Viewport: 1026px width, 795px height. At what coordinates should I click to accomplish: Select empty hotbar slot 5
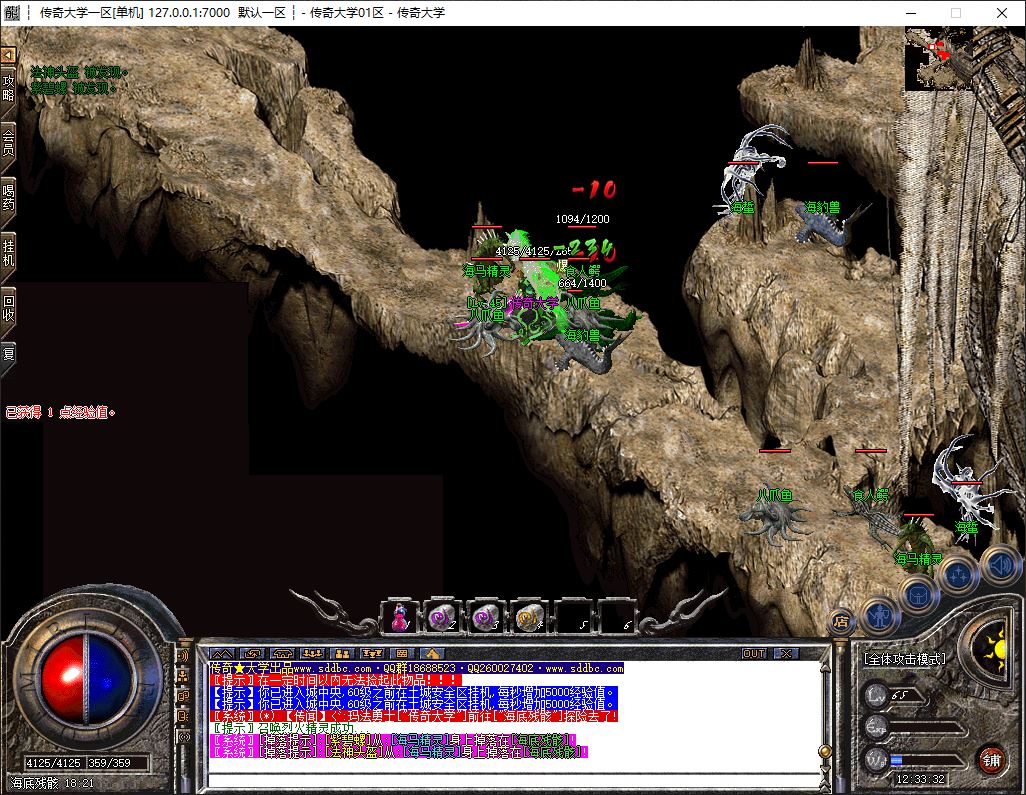point(572,616)
